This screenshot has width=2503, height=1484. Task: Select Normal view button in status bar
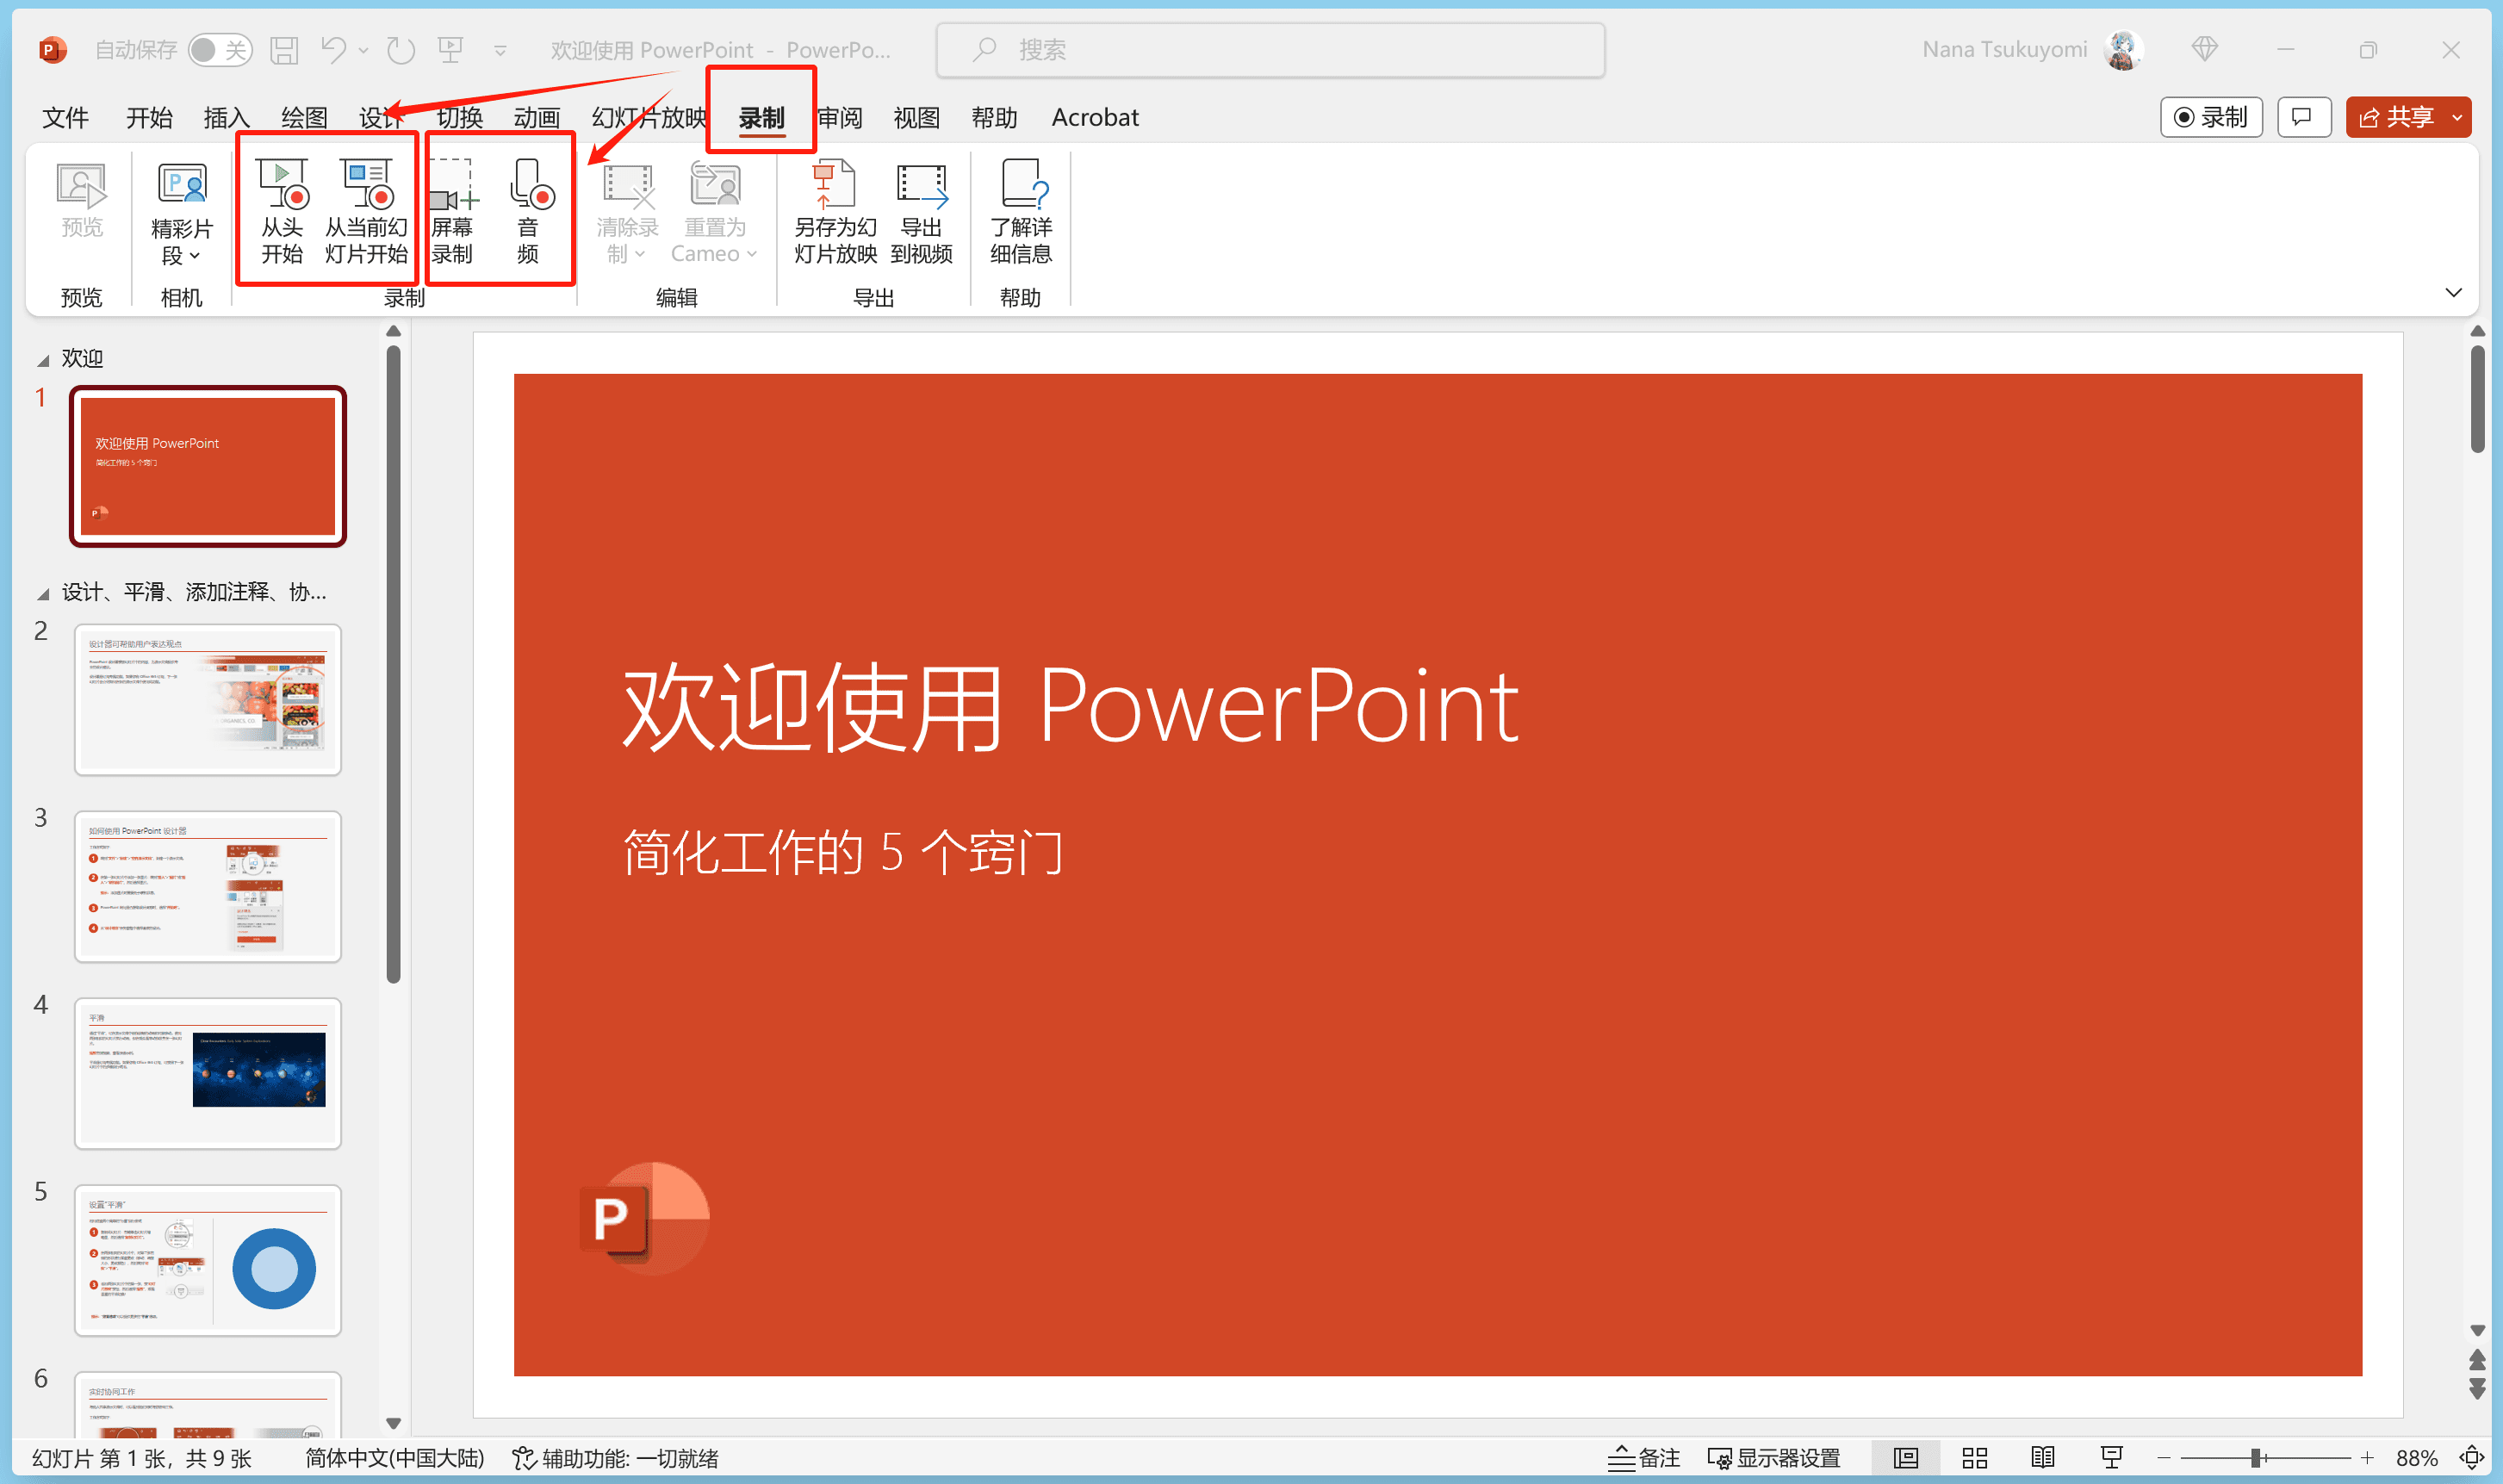pyautogui.click(x=1905, y=1457)
